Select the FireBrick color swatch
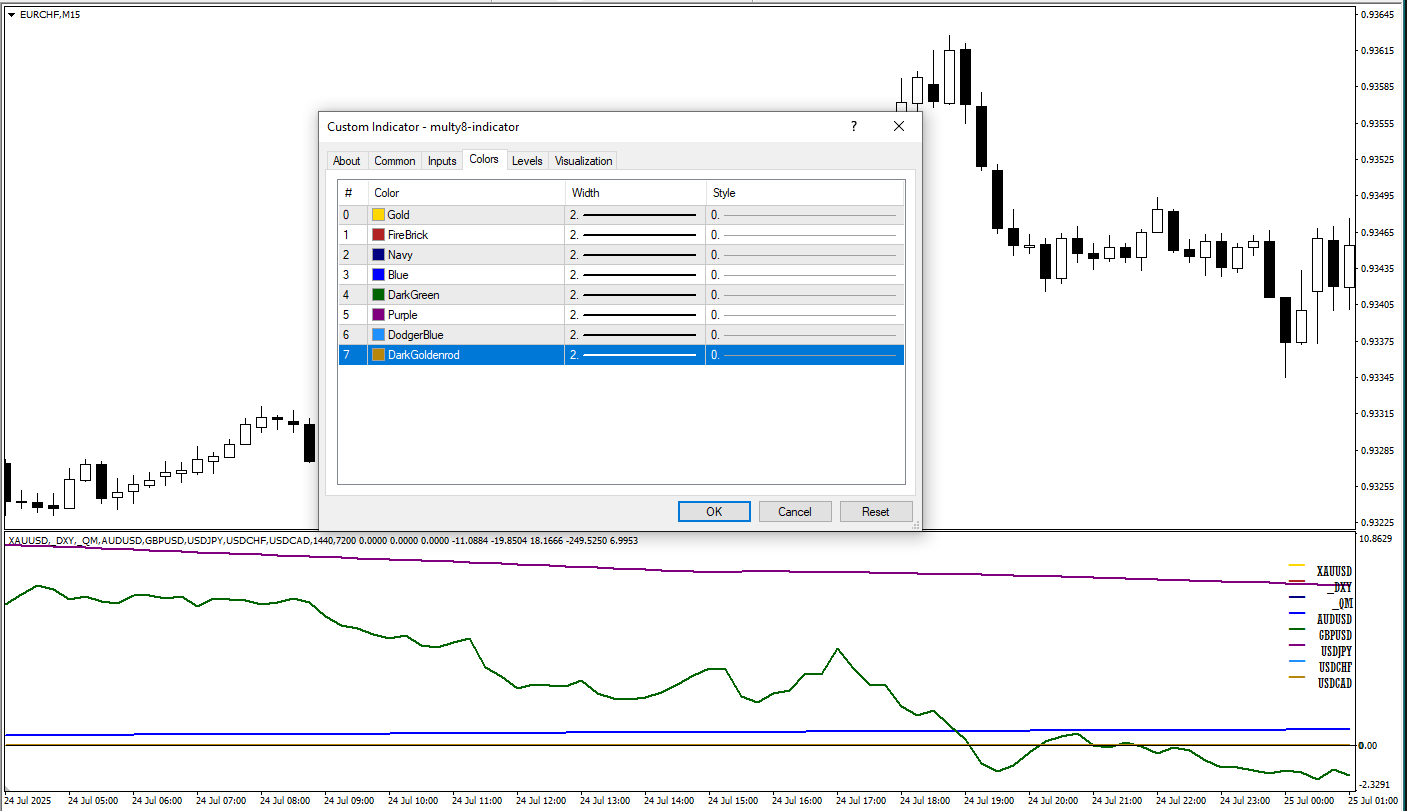 (378, 235)
